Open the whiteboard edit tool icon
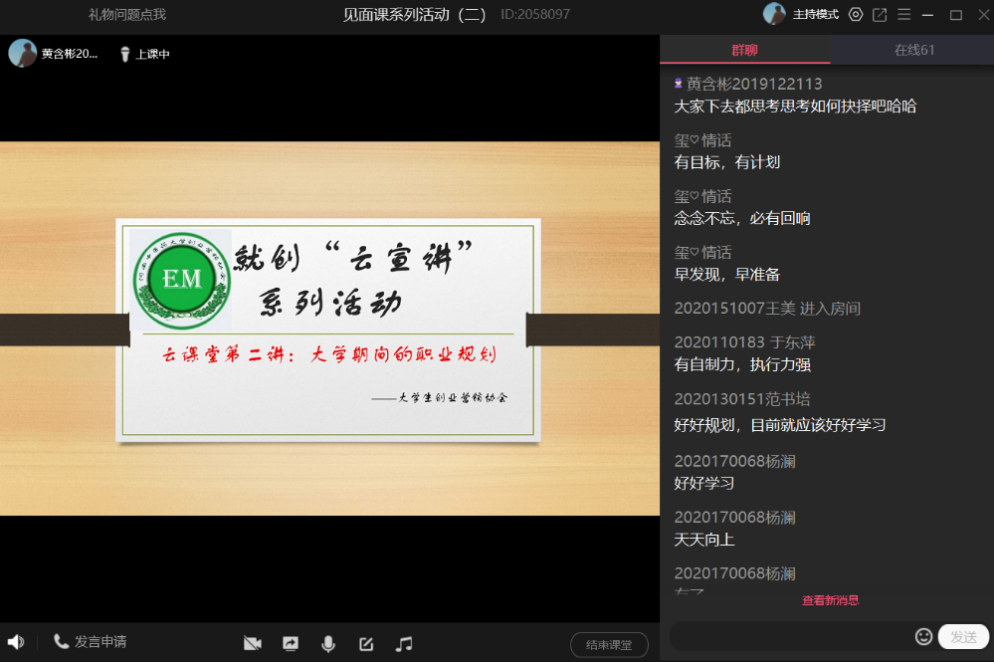Screen dimensions: 994x662 coord(366,644)
